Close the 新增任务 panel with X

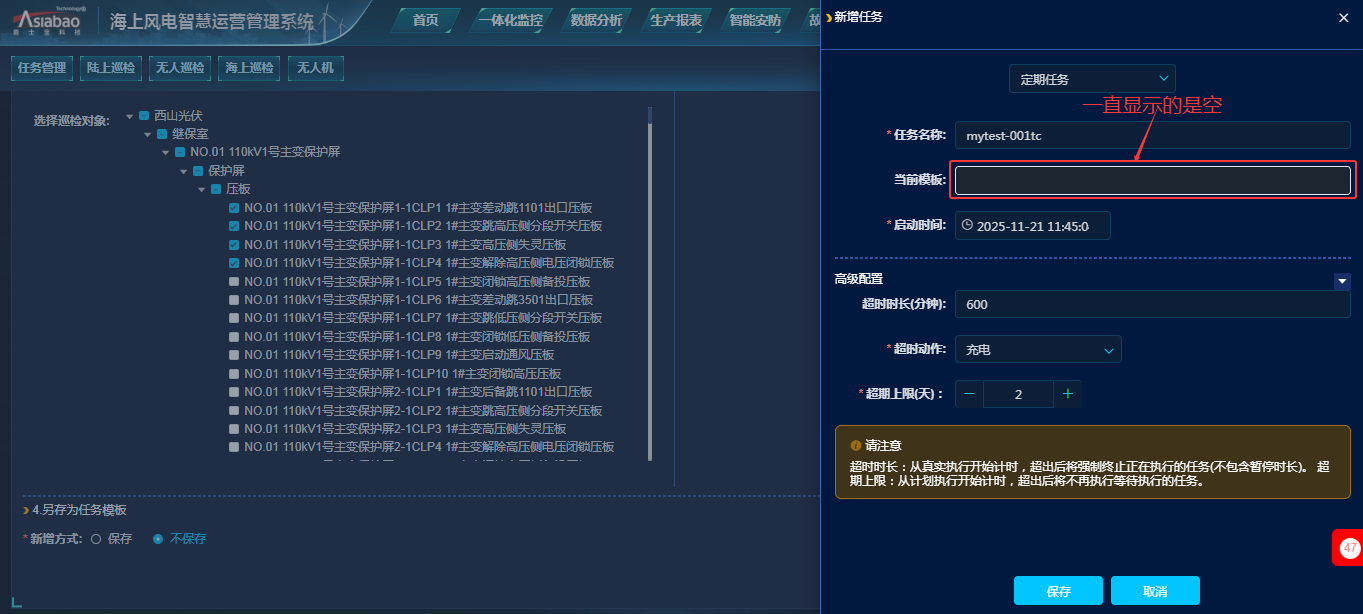(1342, 17)
